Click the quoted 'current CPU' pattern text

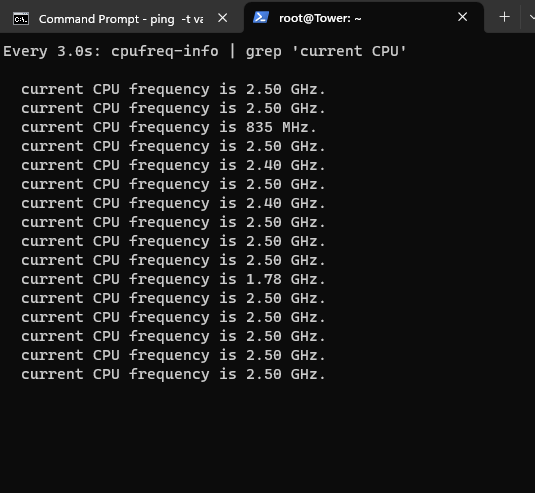349,51
